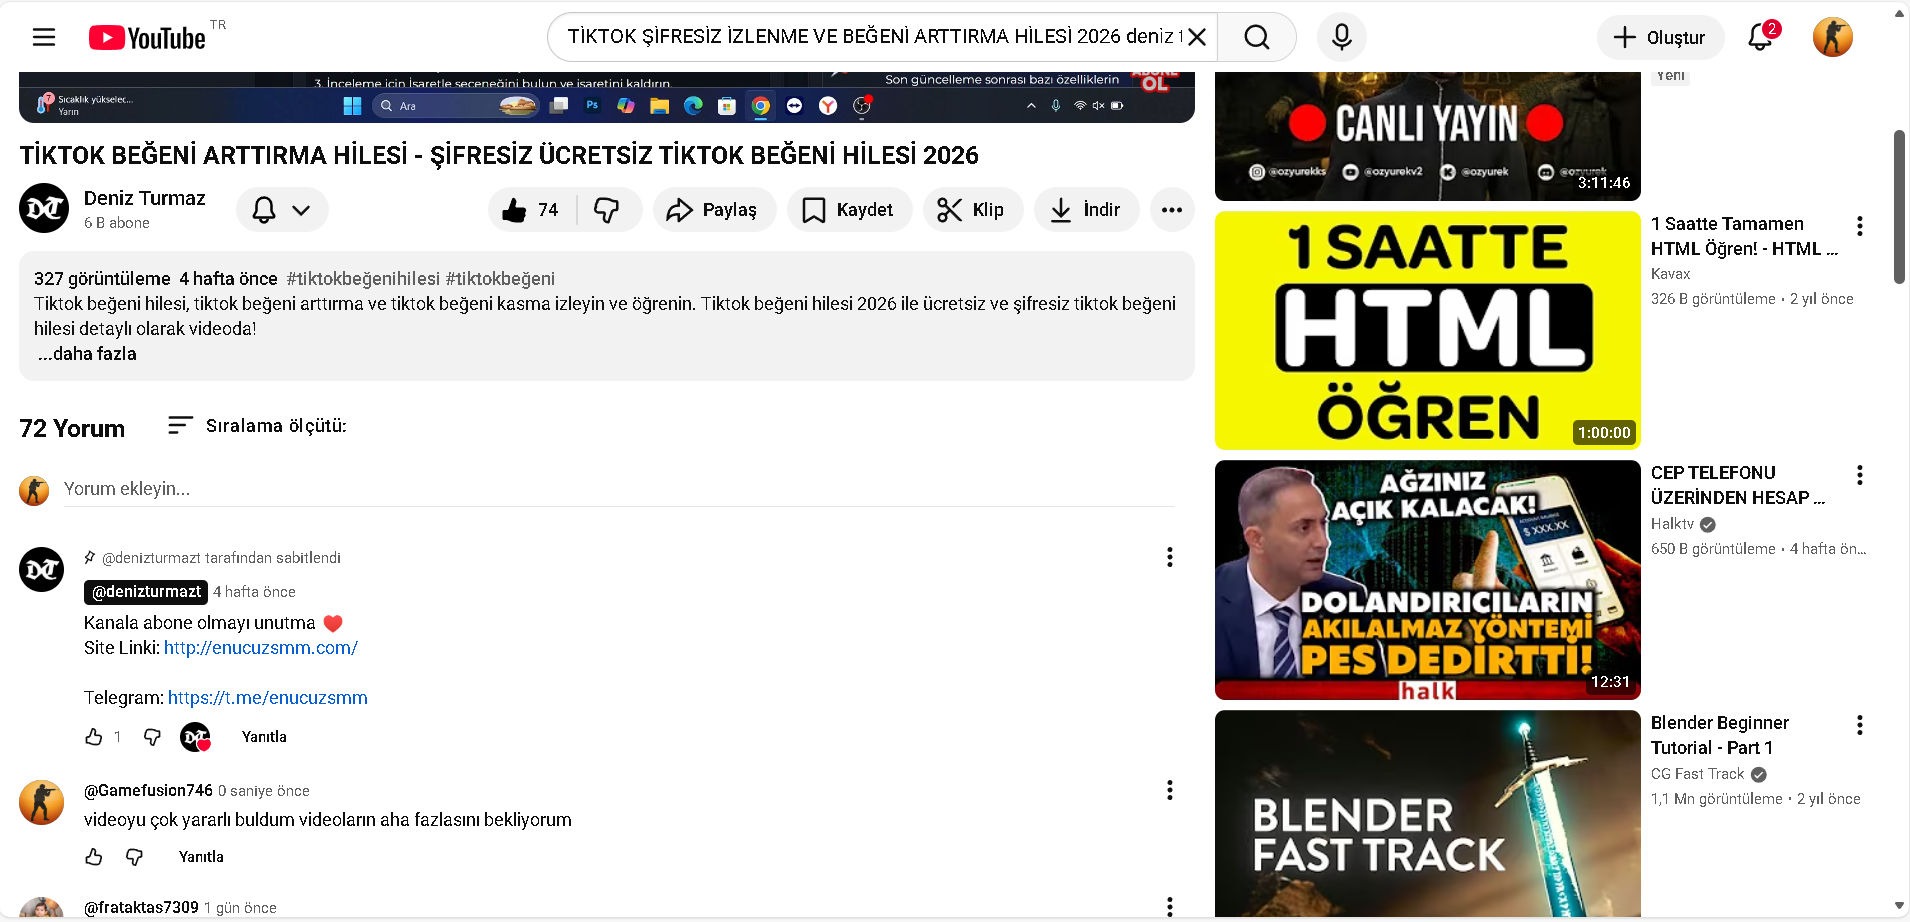Open the Sıralama ölçütü sort menu
1910x922 pixels.
[x=257, y=426]
